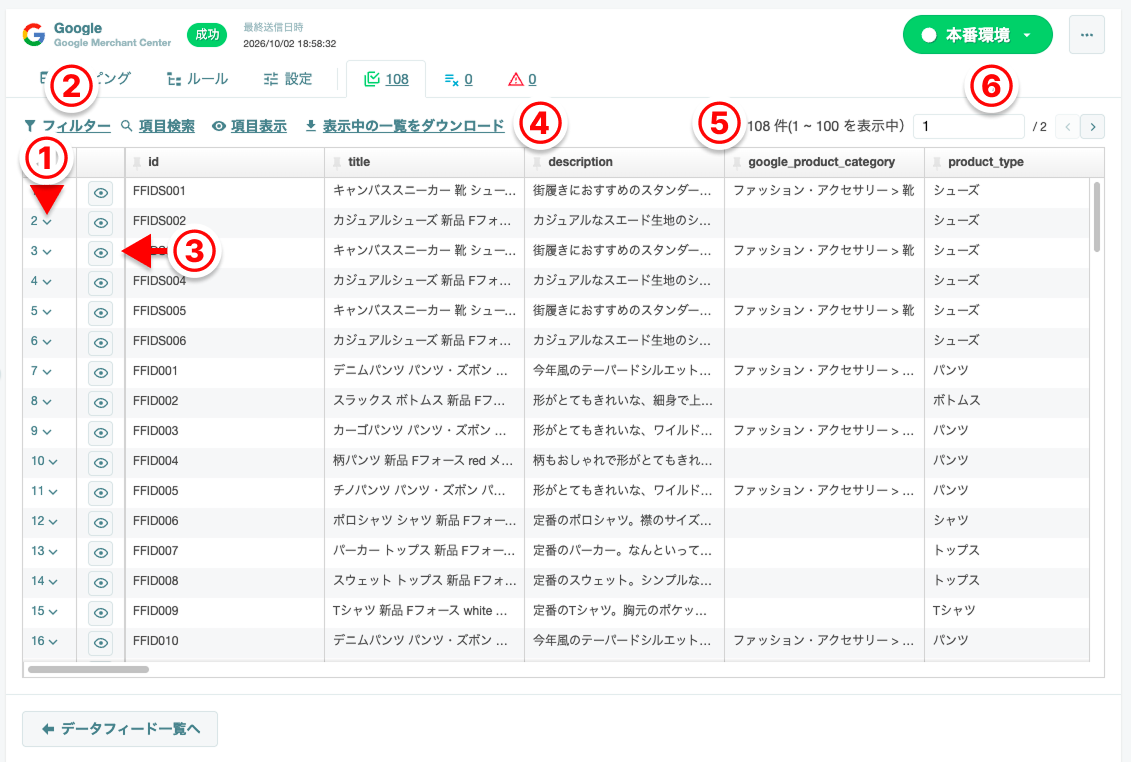This screenshot has width=1131, height=762.
Task: Switch to the 設定 tab
Action: (x=288, y=79)
